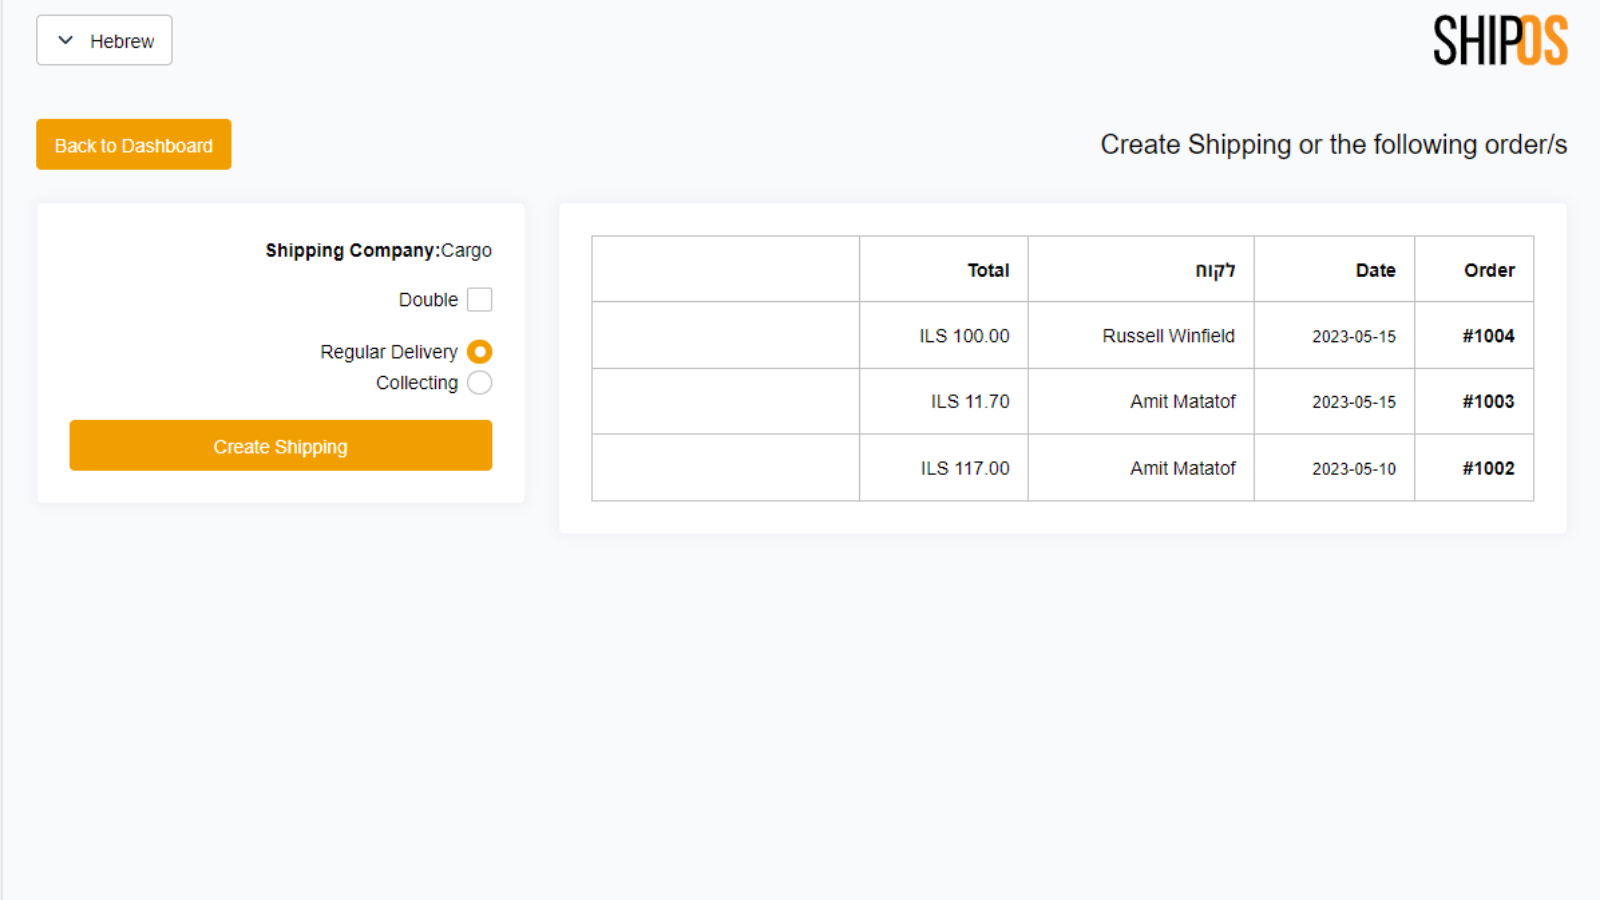Click the 2023-05-10 date cell
The height and width of the screenshot is (900, 1600).
pyautogui.click(x=1354, y=469)
